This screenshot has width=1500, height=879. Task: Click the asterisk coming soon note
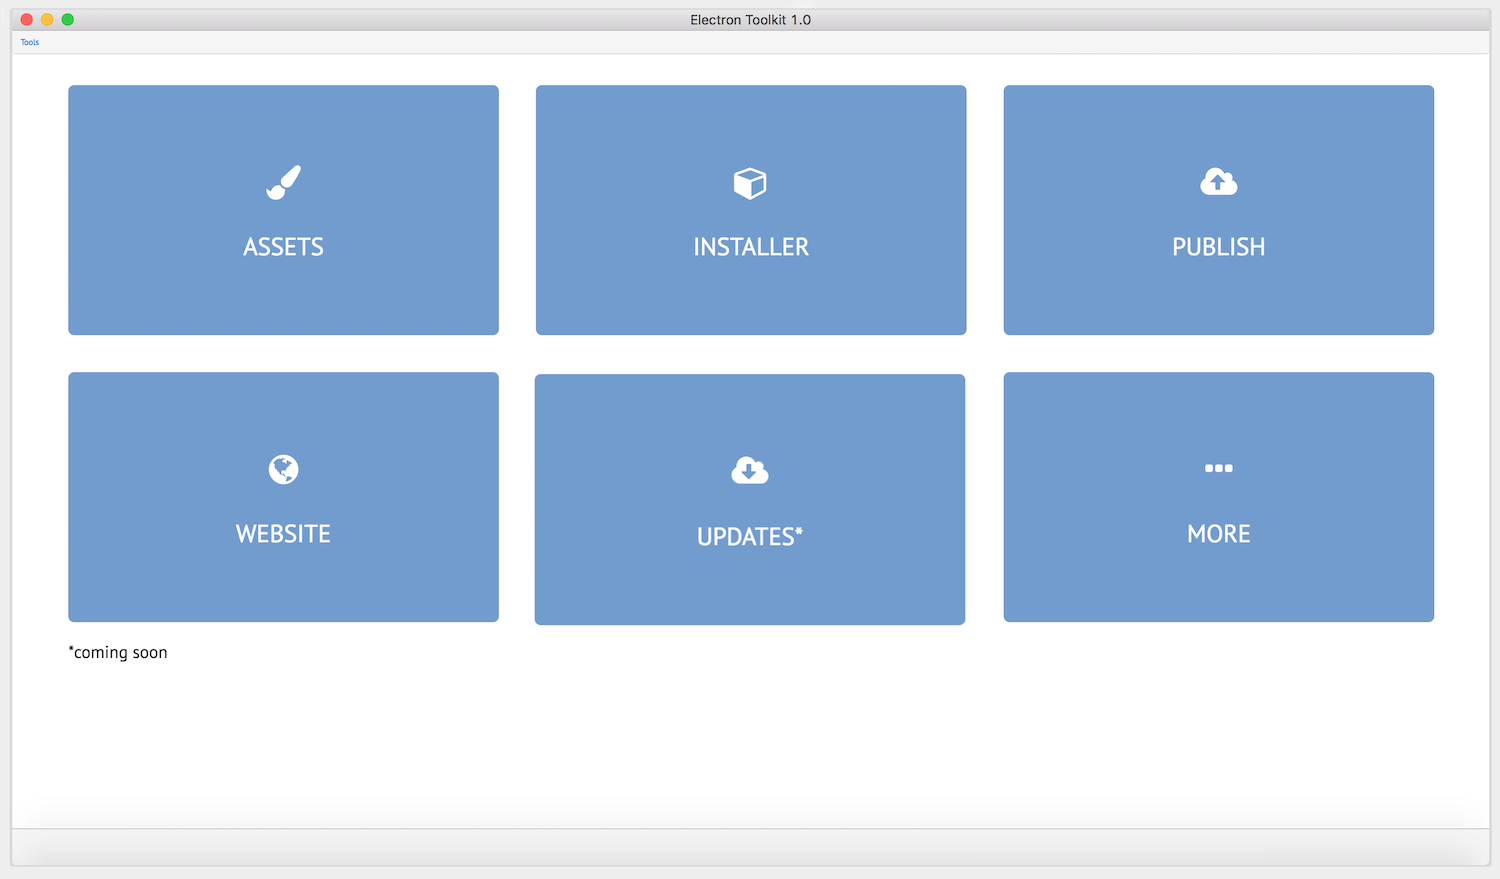point(117,652)
